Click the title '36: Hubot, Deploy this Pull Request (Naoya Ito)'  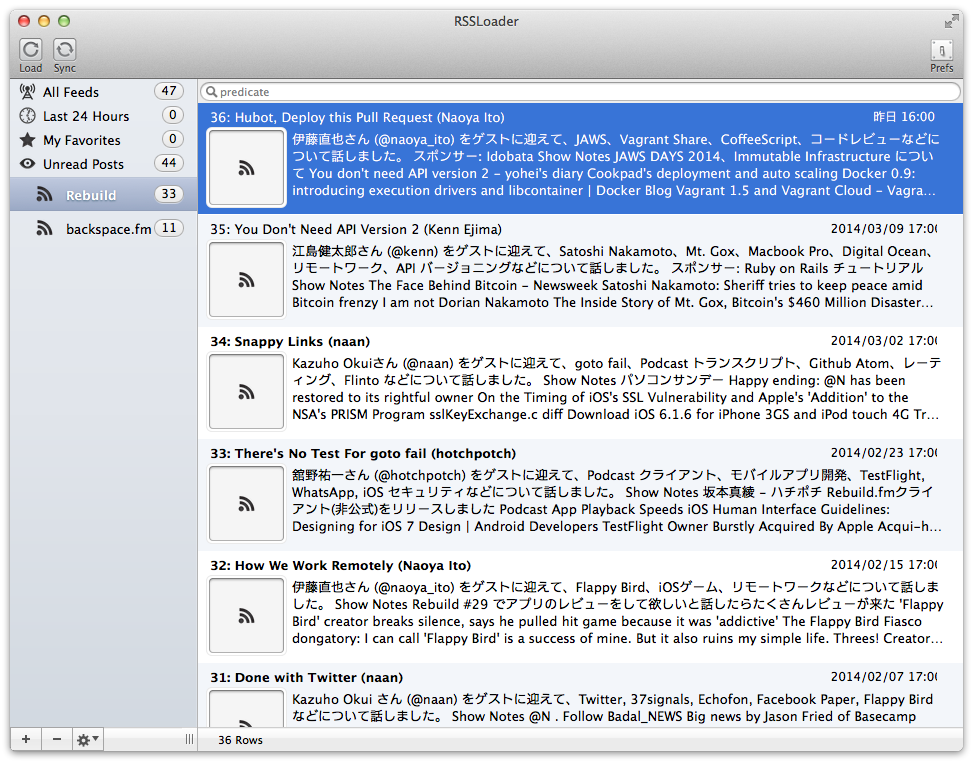click(x=357, y=117)
